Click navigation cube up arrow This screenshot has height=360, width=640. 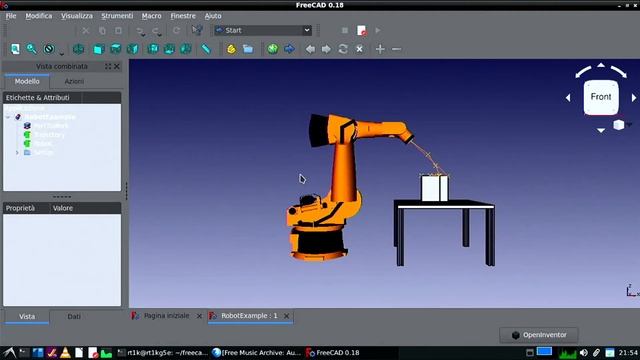(601, 65)
